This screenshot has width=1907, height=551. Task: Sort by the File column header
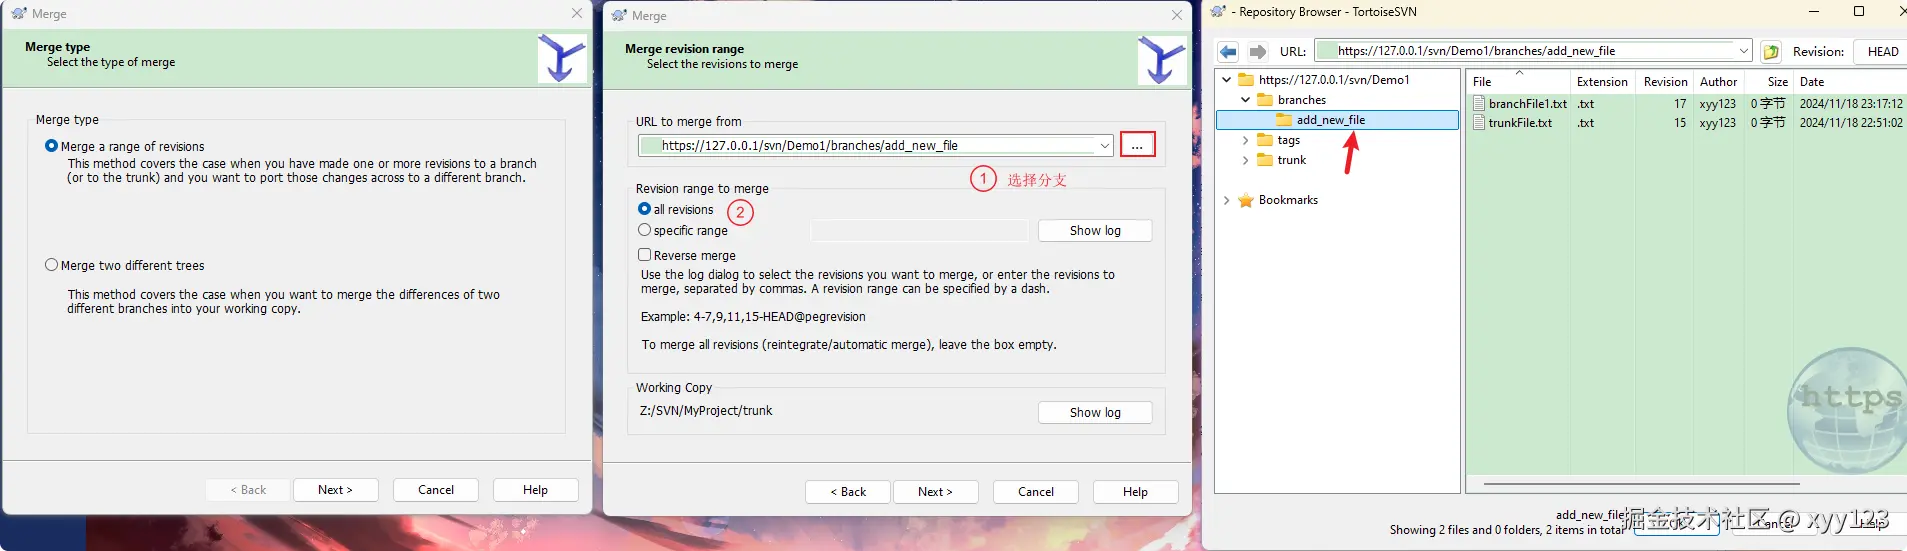pyautogui.click(x=1519, y=82)
